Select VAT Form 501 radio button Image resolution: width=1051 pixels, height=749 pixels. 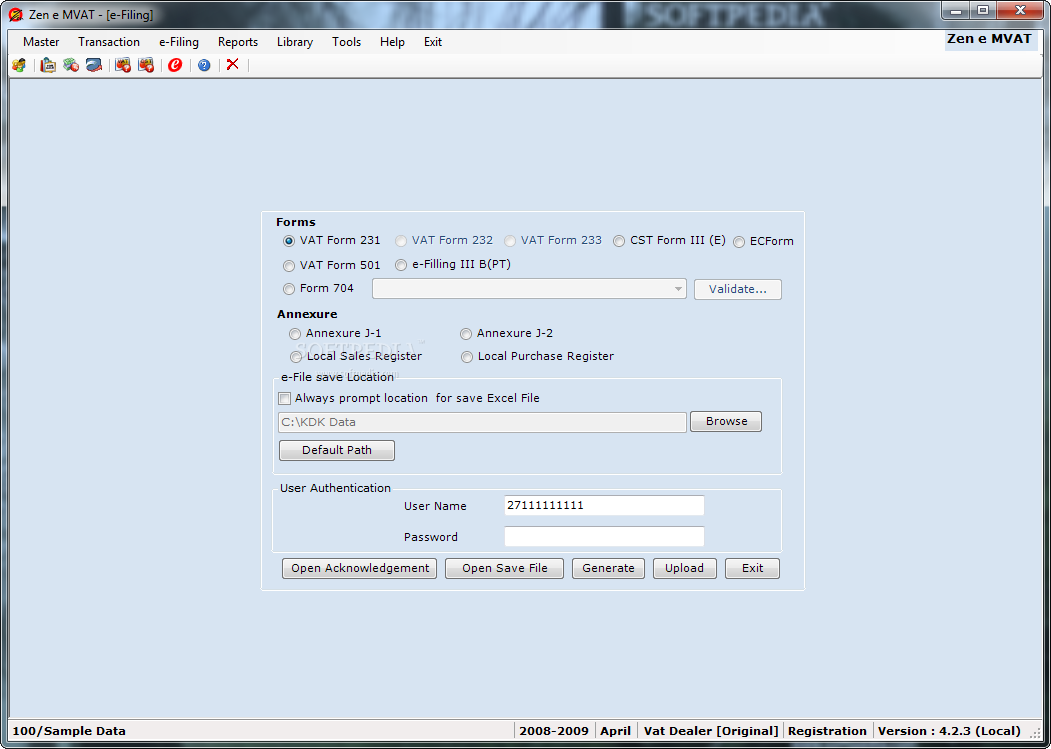(289, 266)
